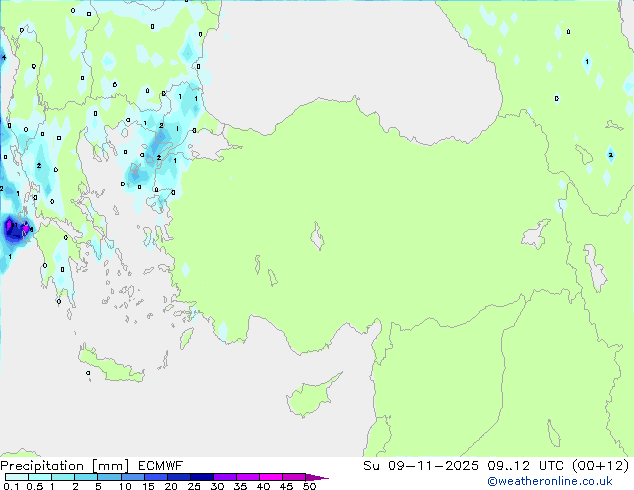The height and width of the screenshot is (490, 634).
Task: Click the 5–10 mm legend color box
Action: (109, 477)
